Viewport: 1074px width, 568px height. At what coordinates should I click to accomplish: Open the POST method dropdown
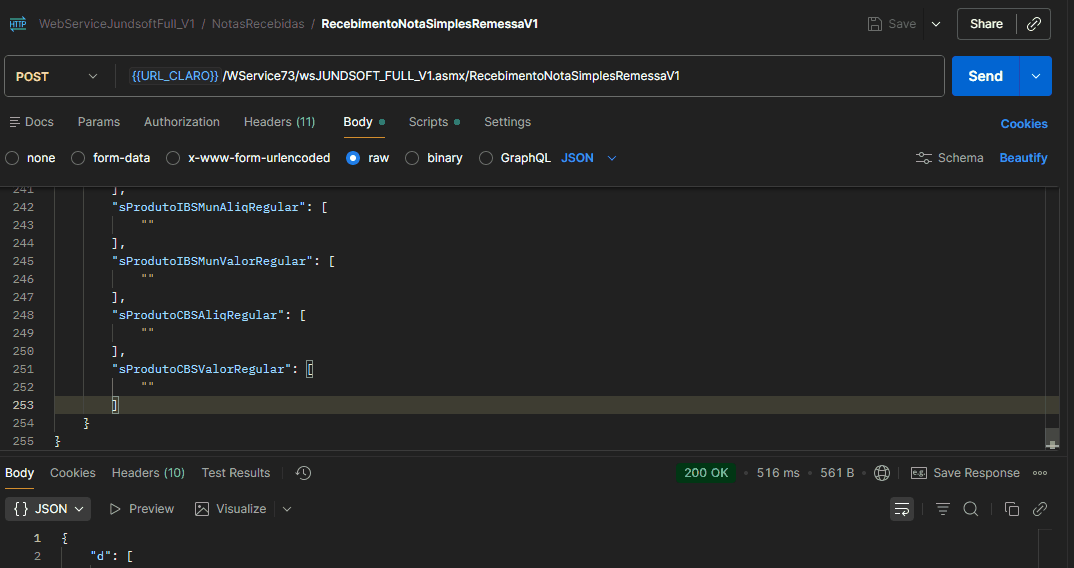(58, 76)
